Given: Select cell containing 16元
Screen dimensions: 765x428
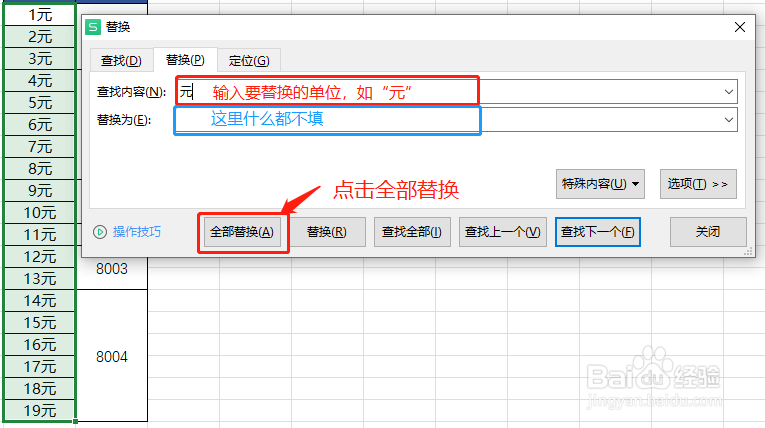Looking at the screenshot, I should [x=40, y=345].
